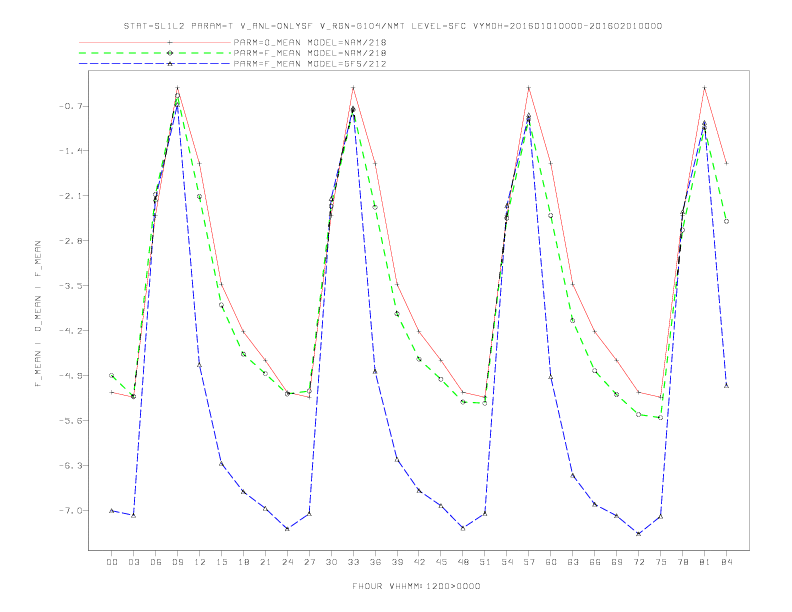
Task: Click the 03 forecast hour tick label
Action: [x=133, y=562]
